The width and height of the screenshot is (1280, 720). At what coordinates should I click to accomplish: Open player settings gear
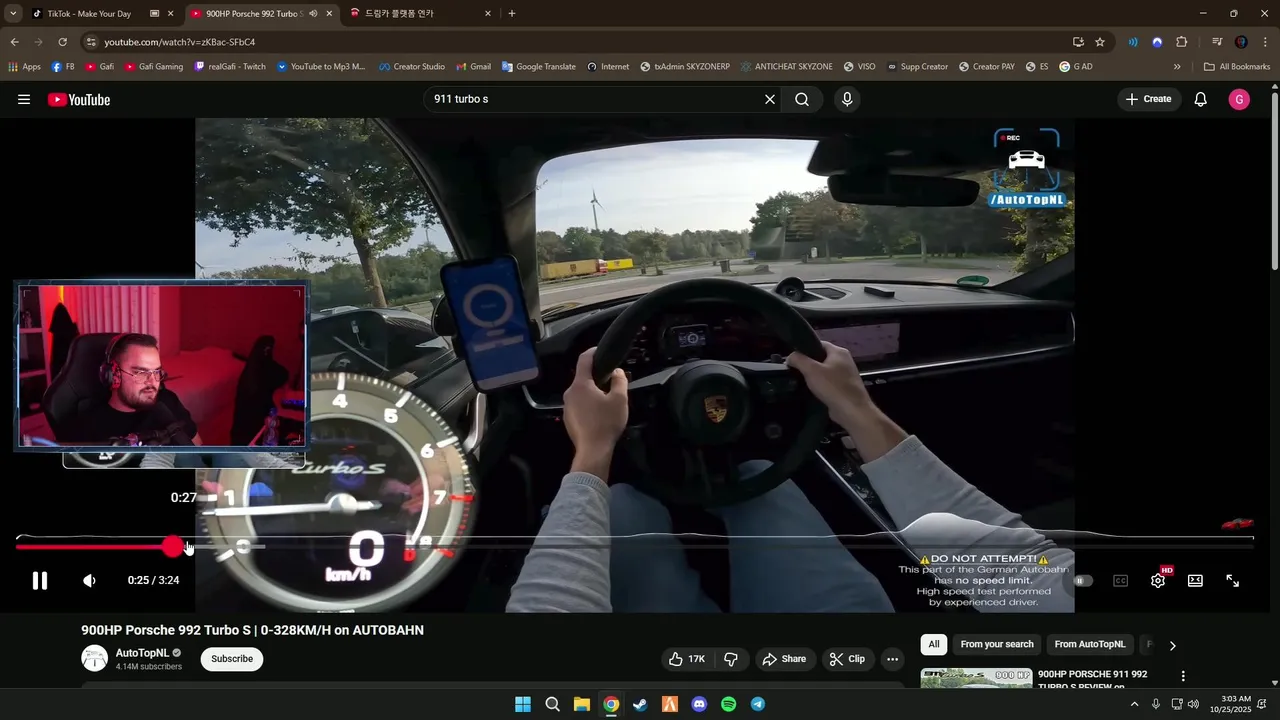pyautogui.click(x=1158, y=581)
